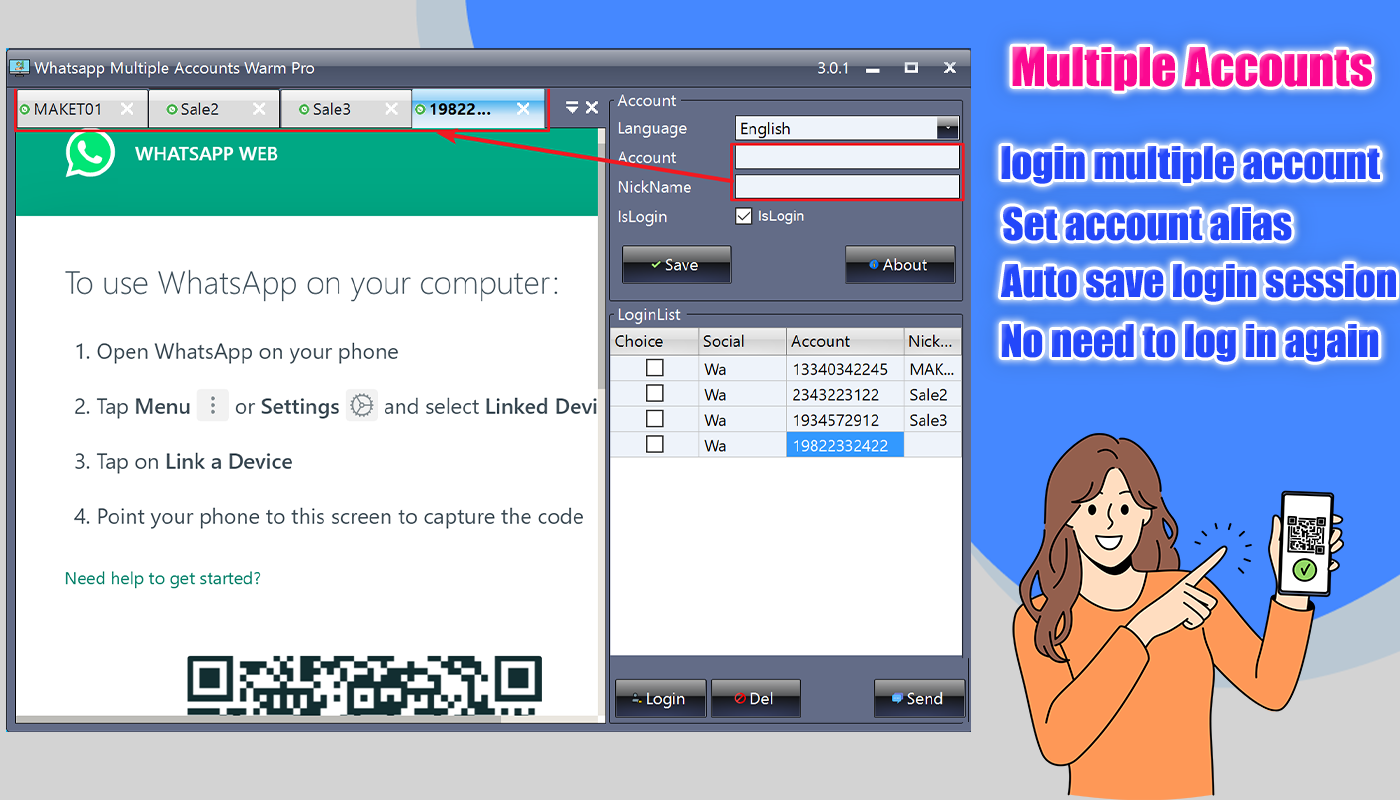The height and width of the screenshot is (800, 1400).
Task: Switch to the Sale3 tab
Action: tap(346, 109)
